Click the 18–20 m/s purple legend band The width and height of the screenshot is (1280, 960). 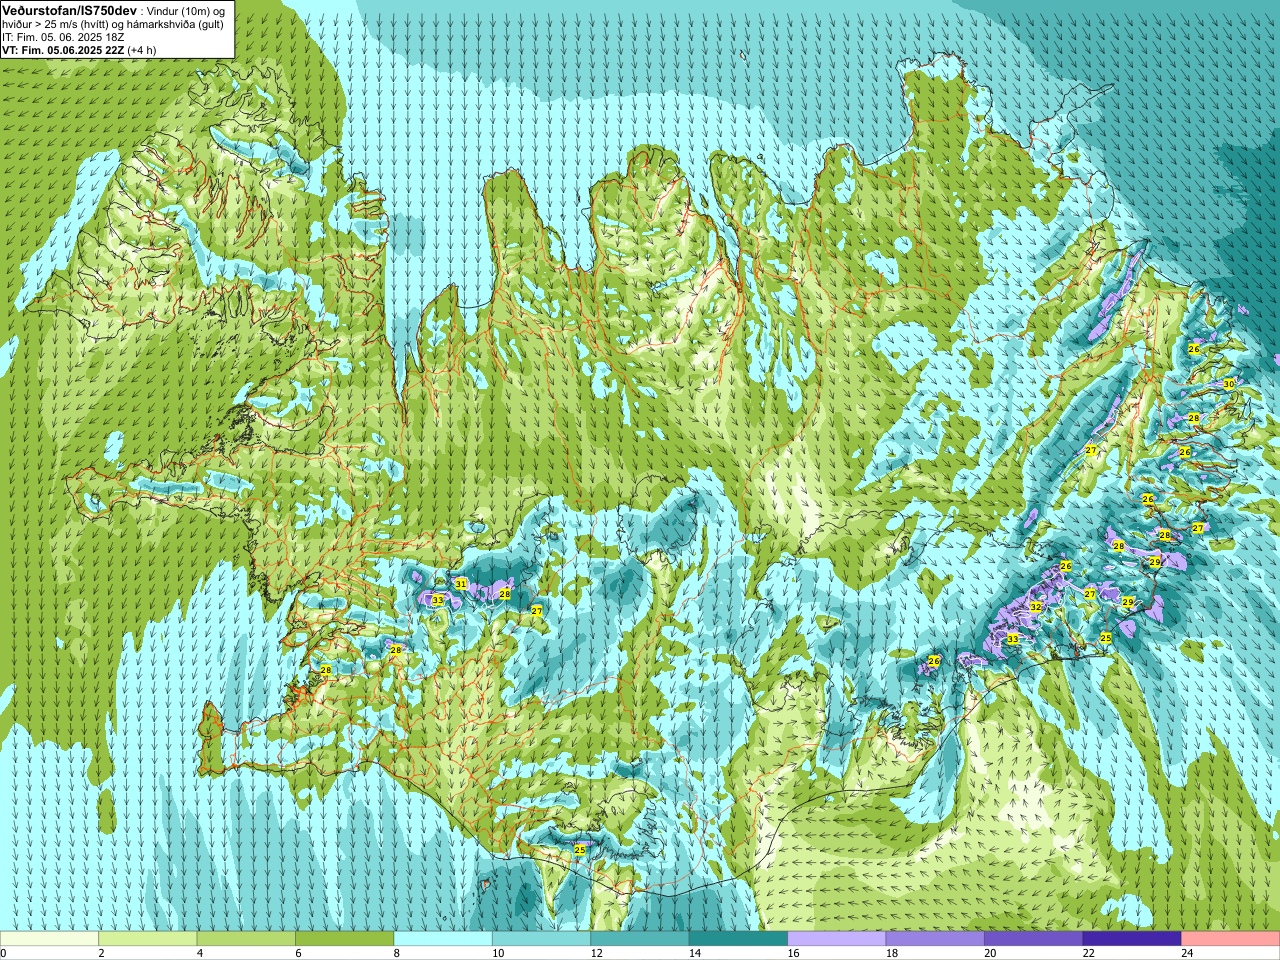tap(935, 939)
